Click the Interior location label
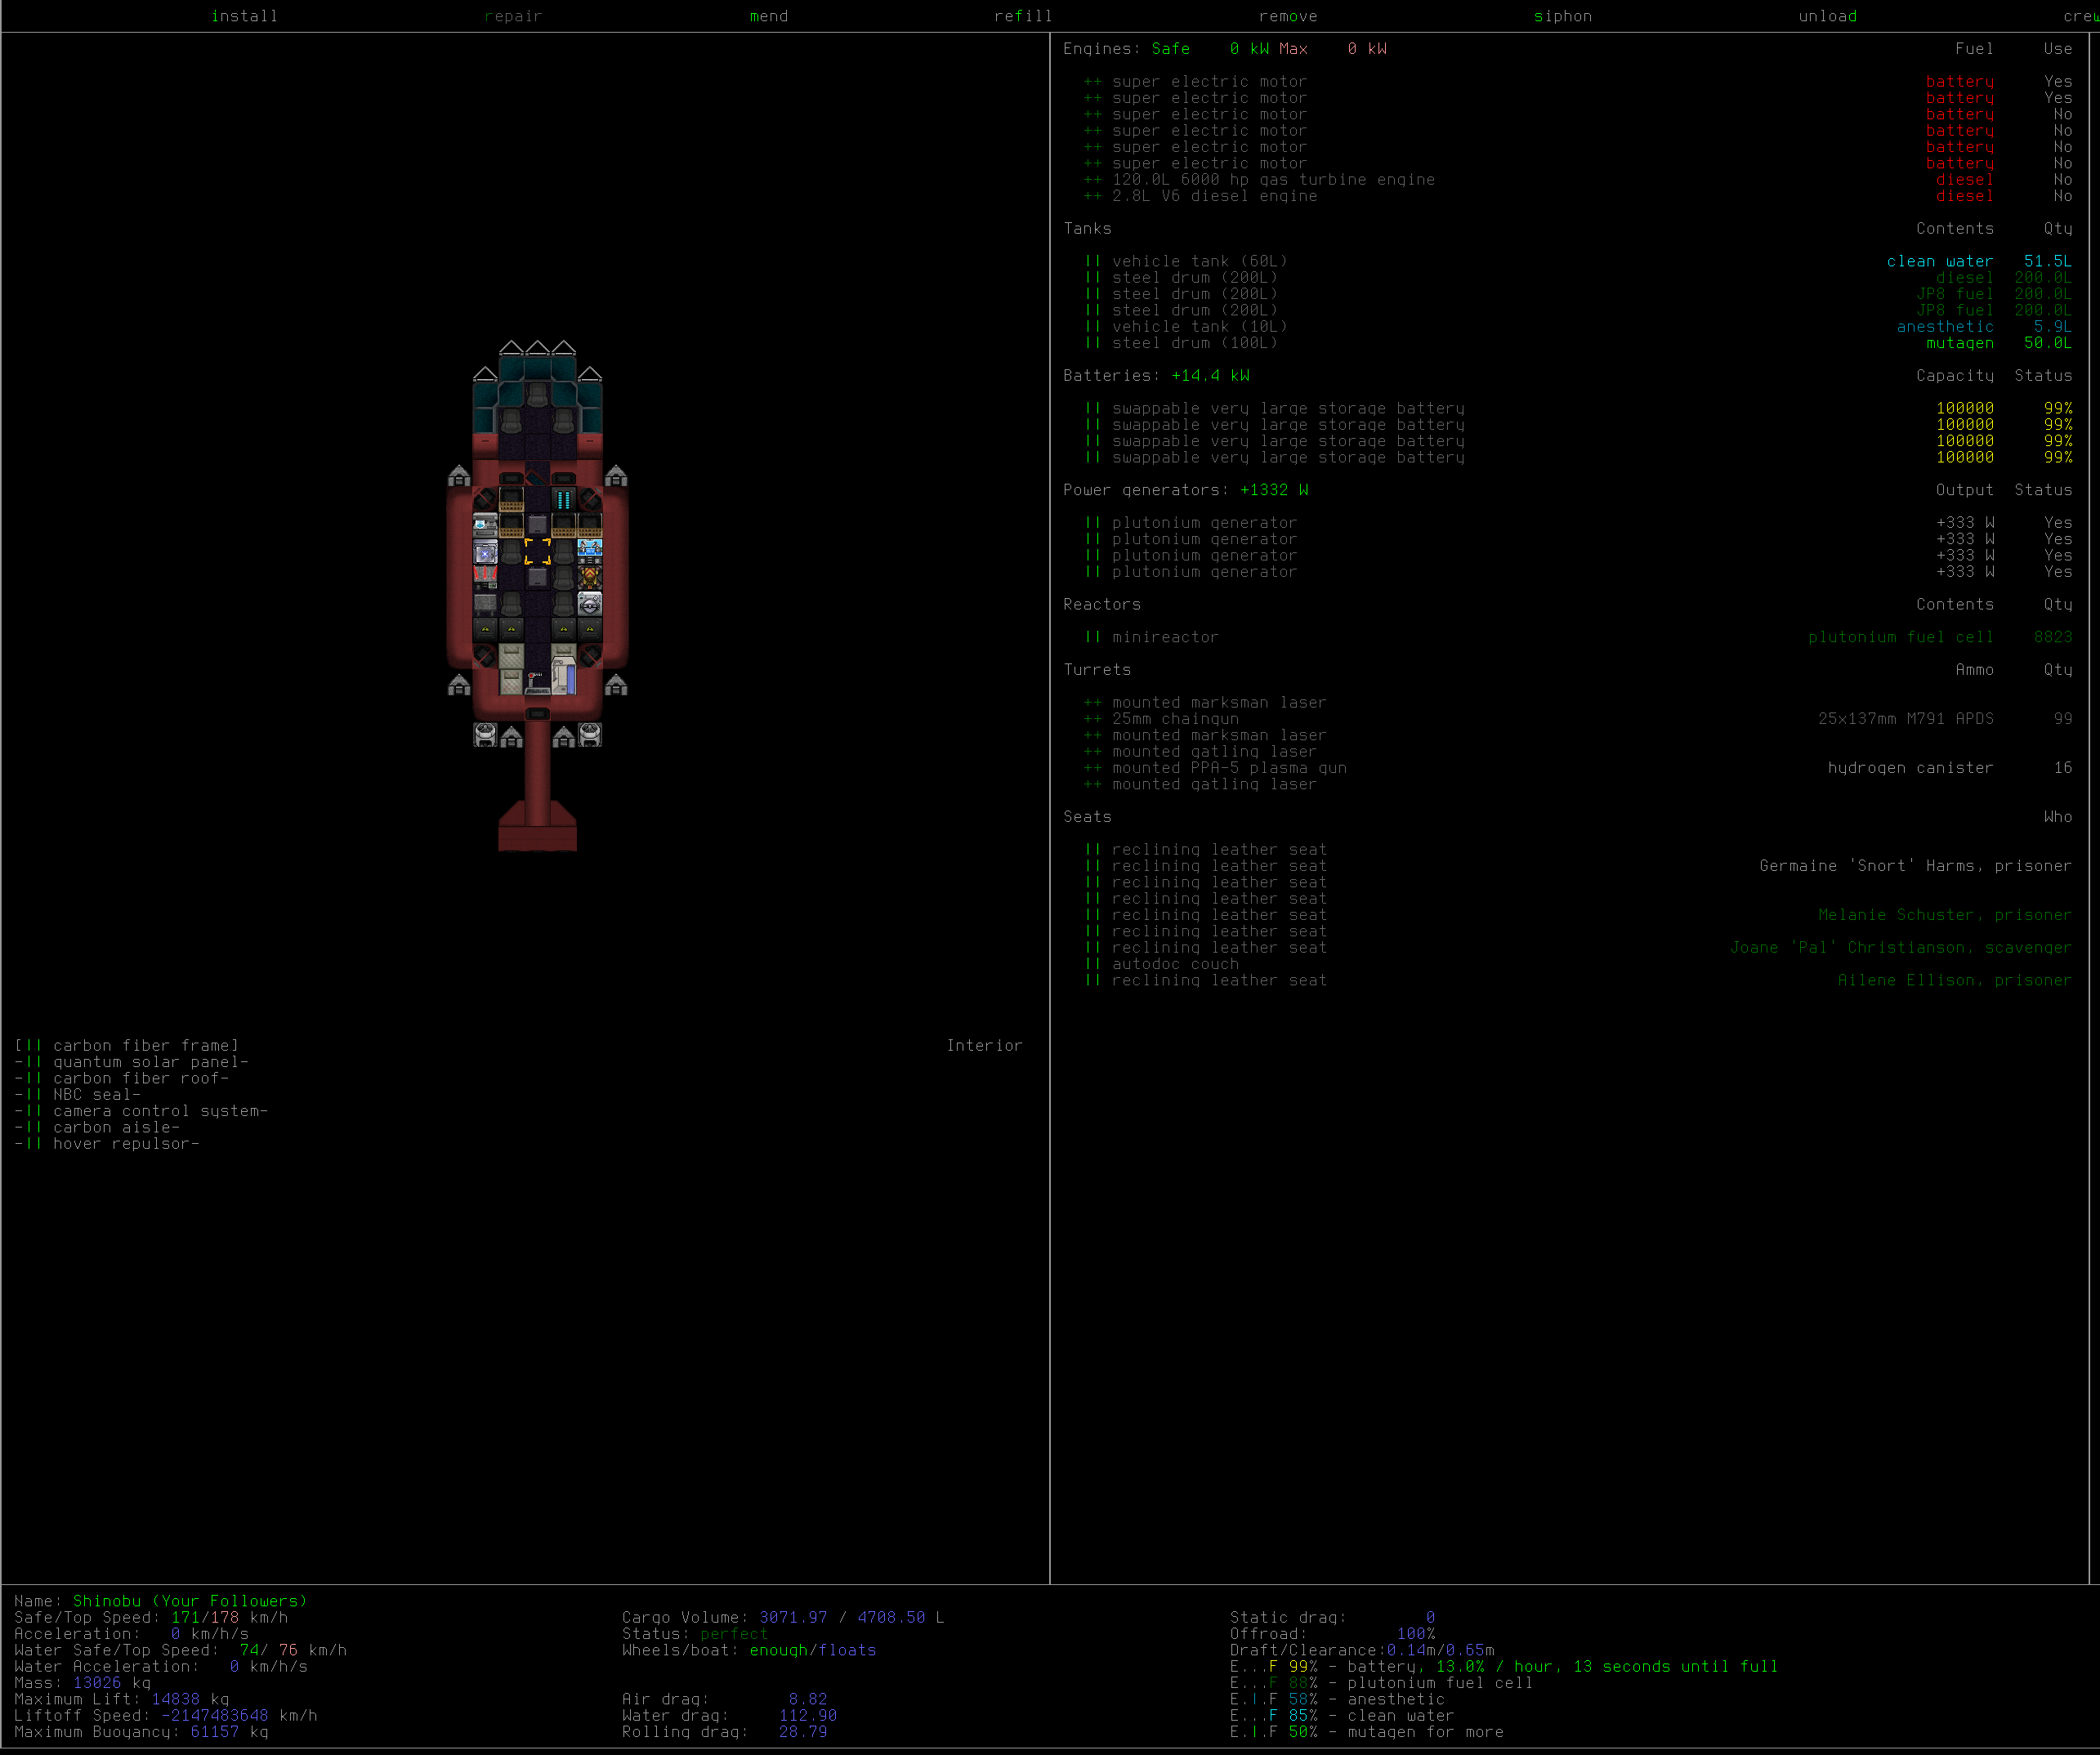 [x=985, y=1046]
